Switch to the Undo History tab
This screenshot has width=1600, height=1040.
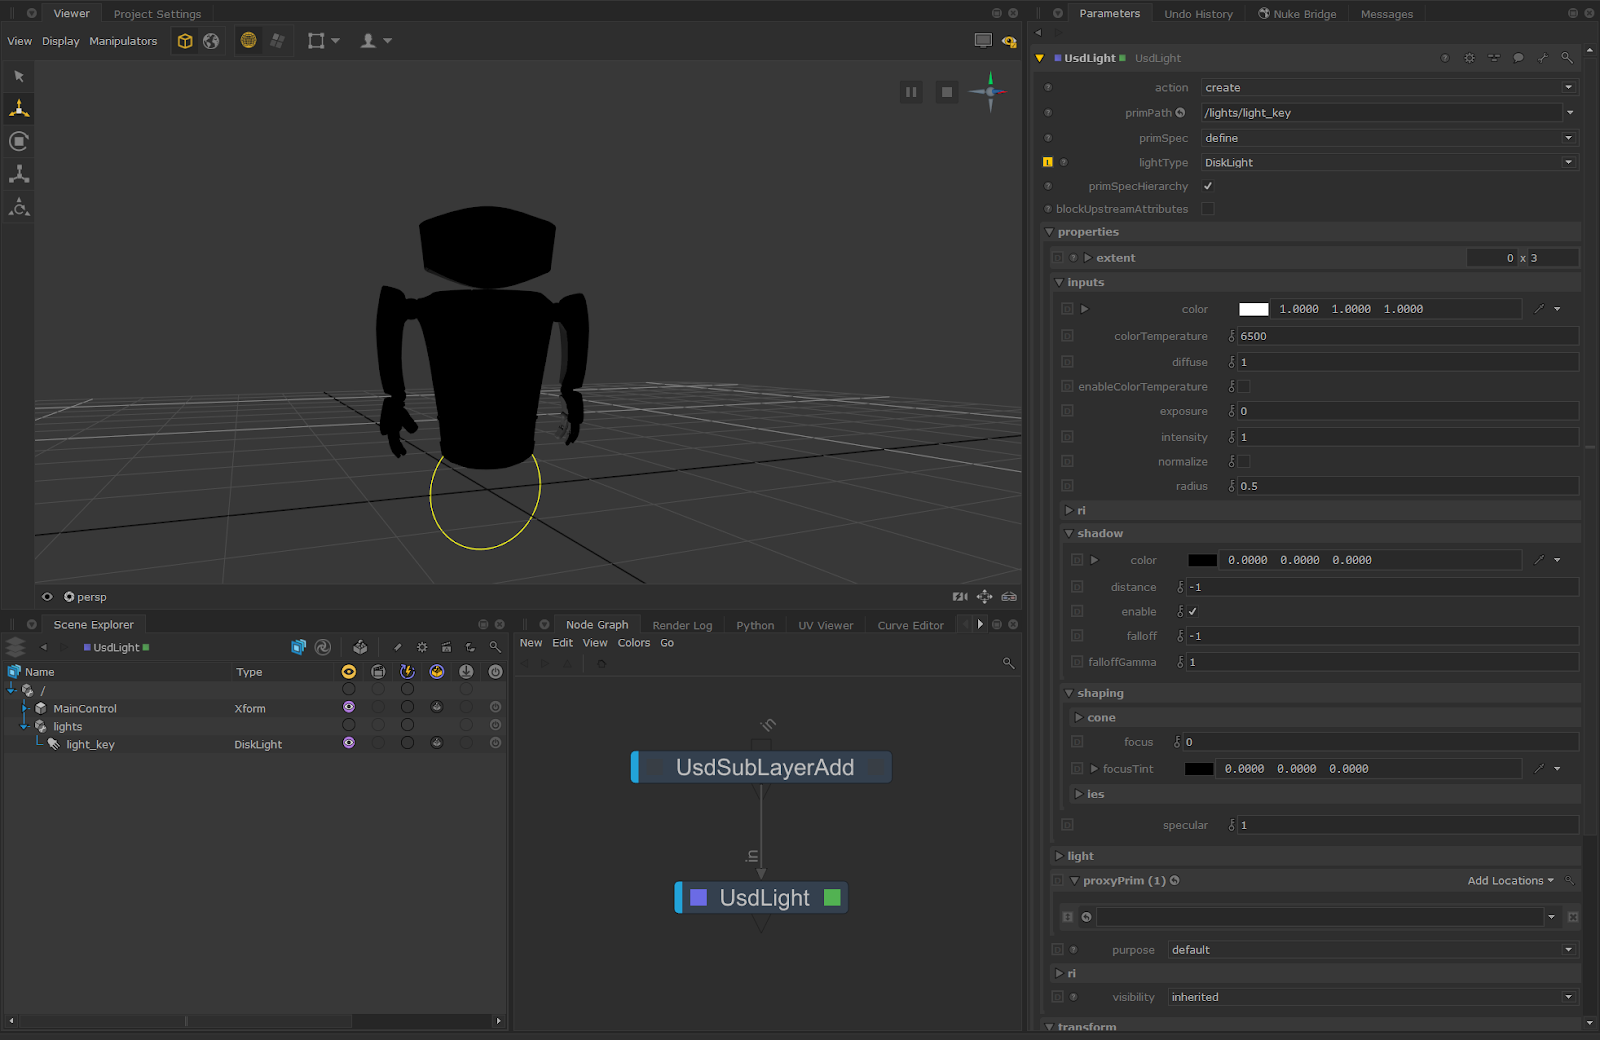(x=1198, y=14)
